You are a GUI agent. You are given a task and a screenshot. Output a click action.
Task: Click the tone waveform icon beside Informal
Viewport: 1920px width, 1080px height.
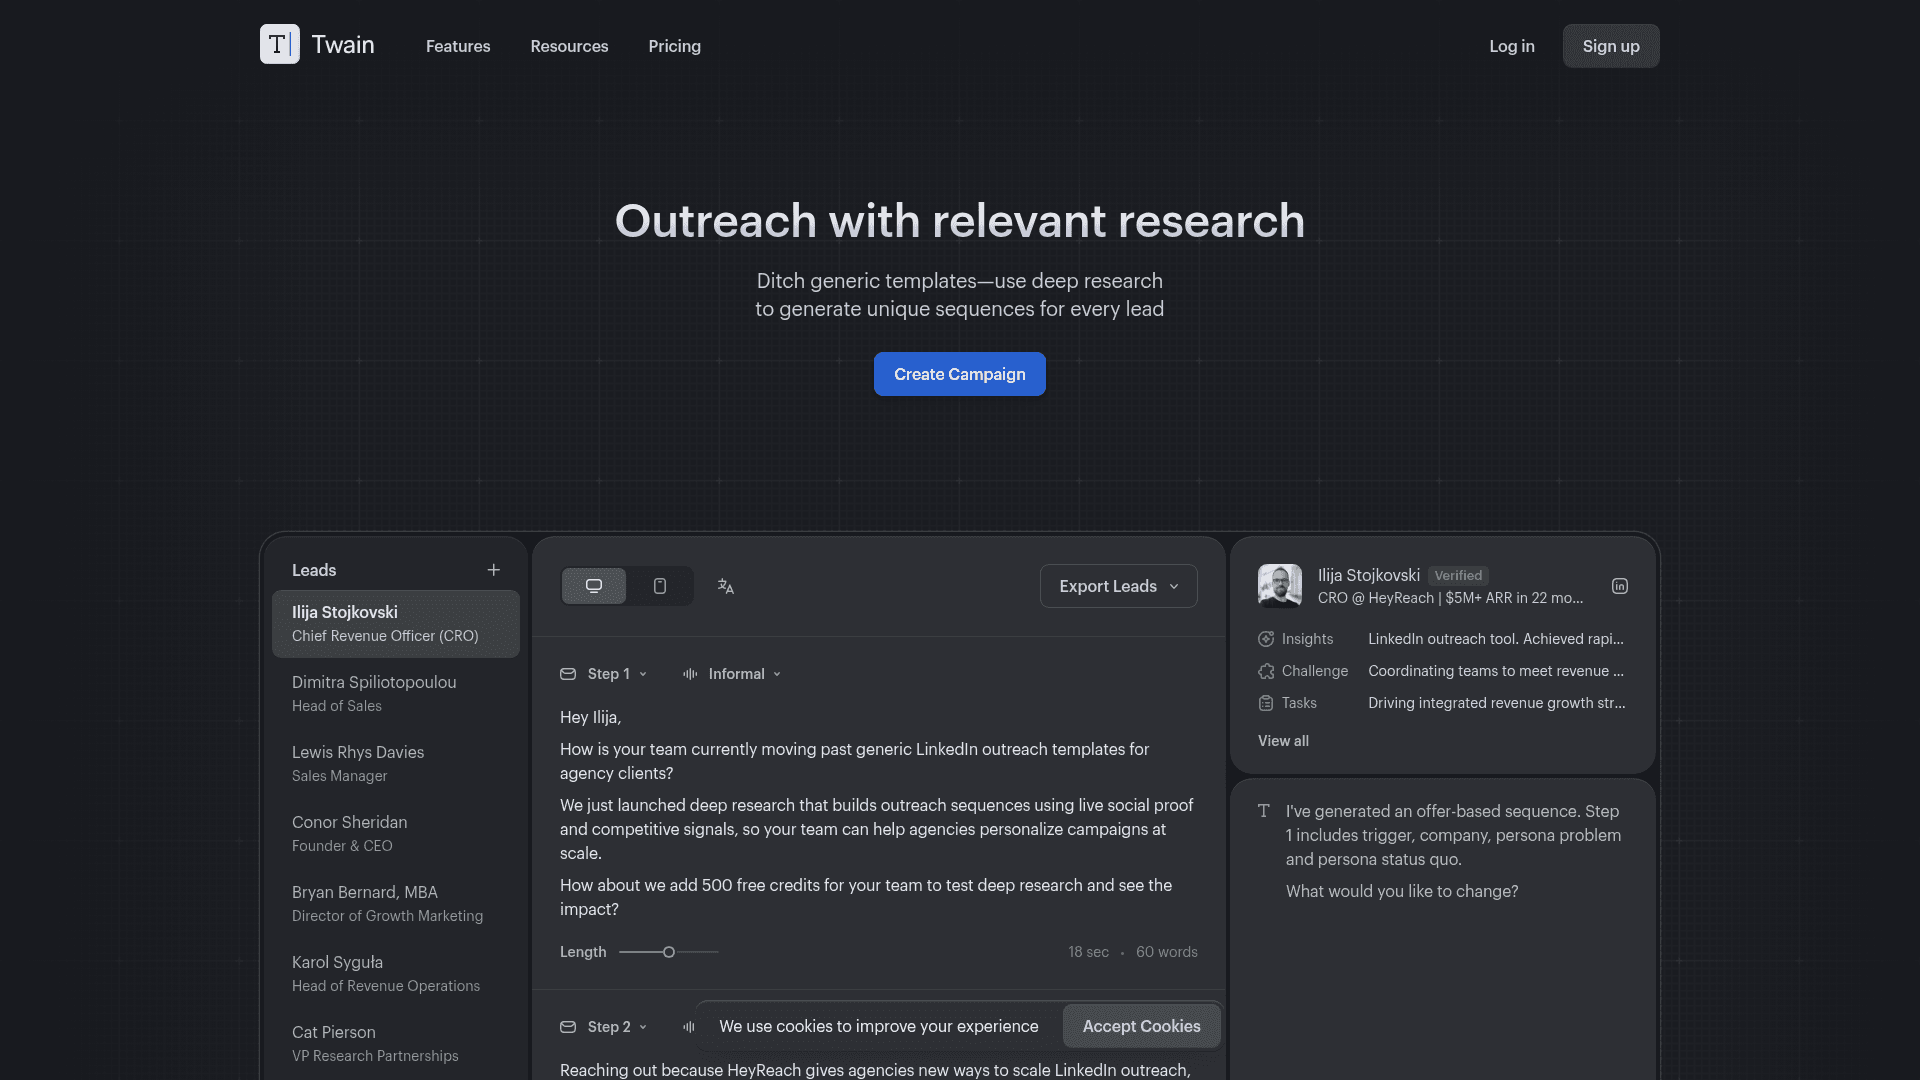(x=690, y=674)
